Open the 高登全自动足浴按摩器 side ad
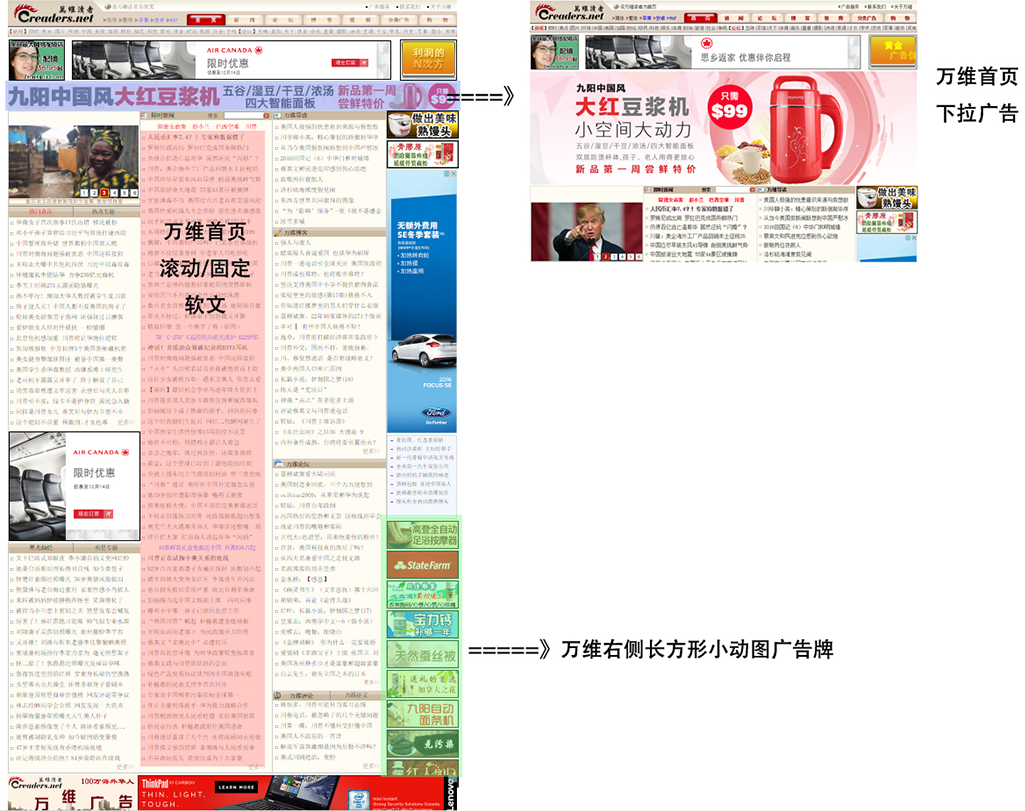This screenshot has width=1025, height=811. 422,534
